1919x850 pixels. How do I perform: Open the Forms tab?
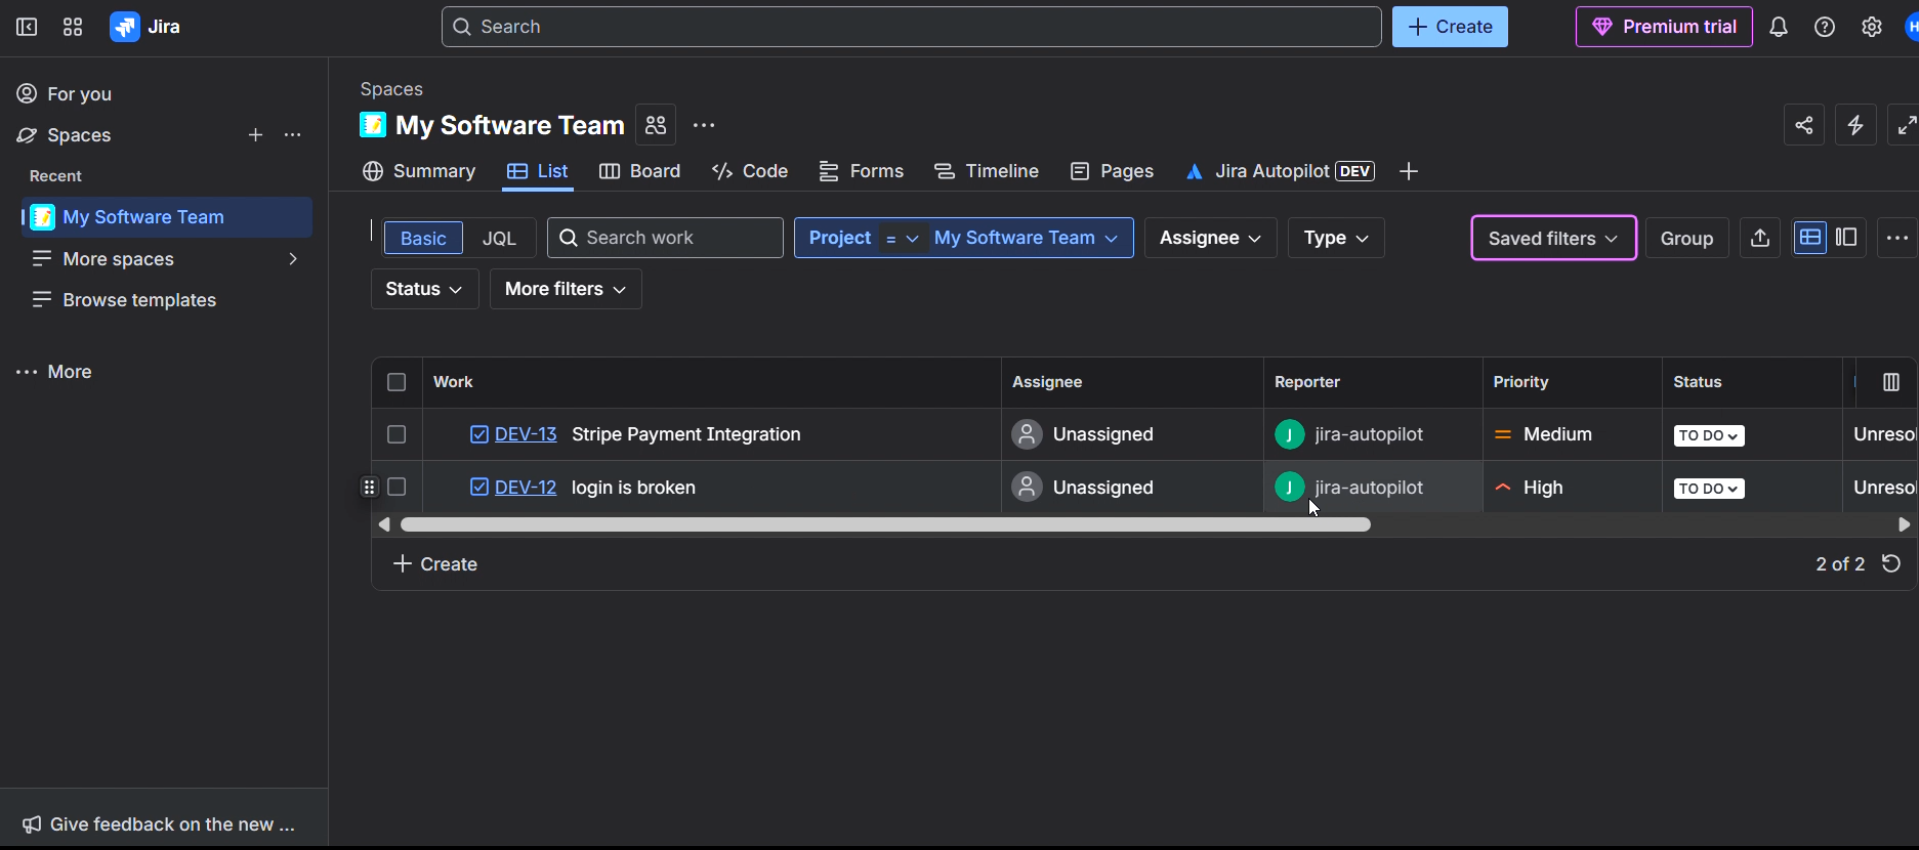point(861,172)
